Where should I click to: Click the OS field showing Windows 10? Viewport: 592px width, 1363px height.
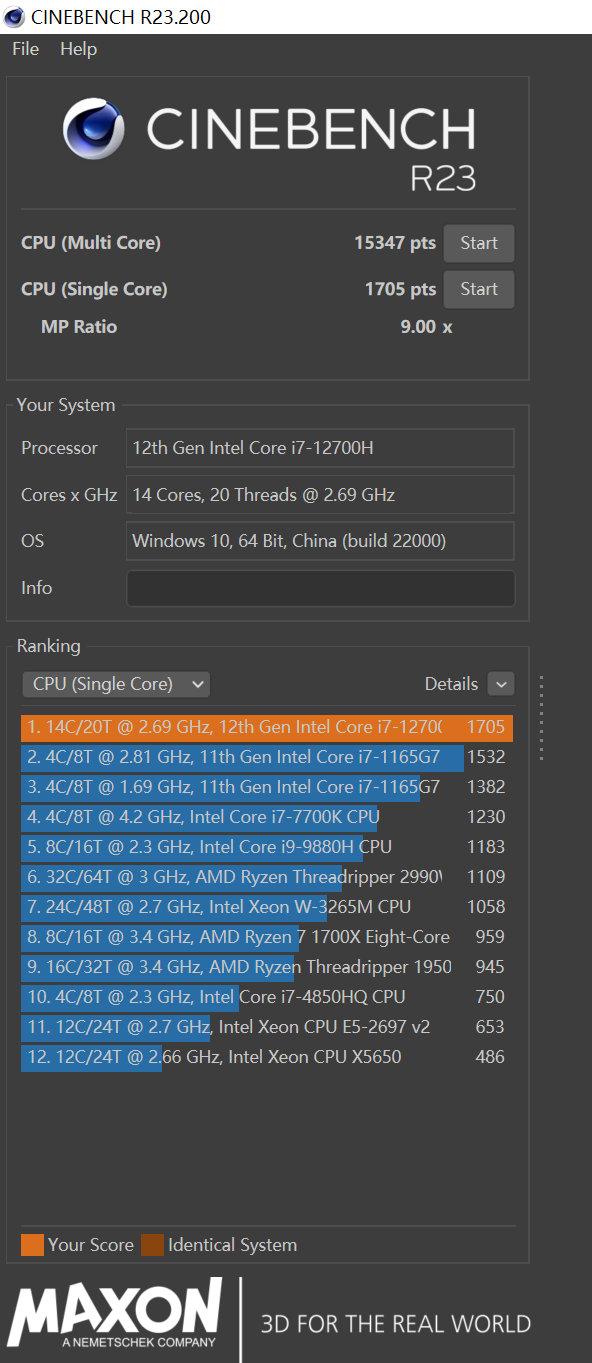(x=320, y=541)
